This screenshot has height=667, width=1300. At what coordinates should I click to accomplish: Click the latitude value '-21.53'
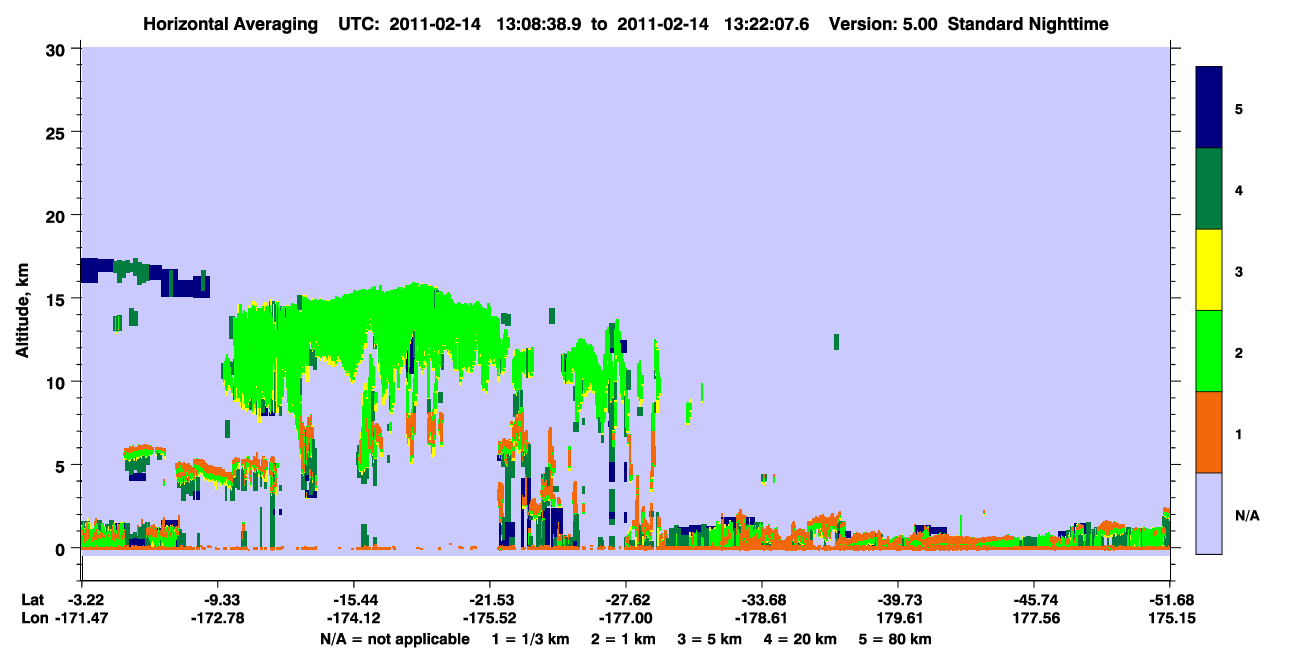489,600
